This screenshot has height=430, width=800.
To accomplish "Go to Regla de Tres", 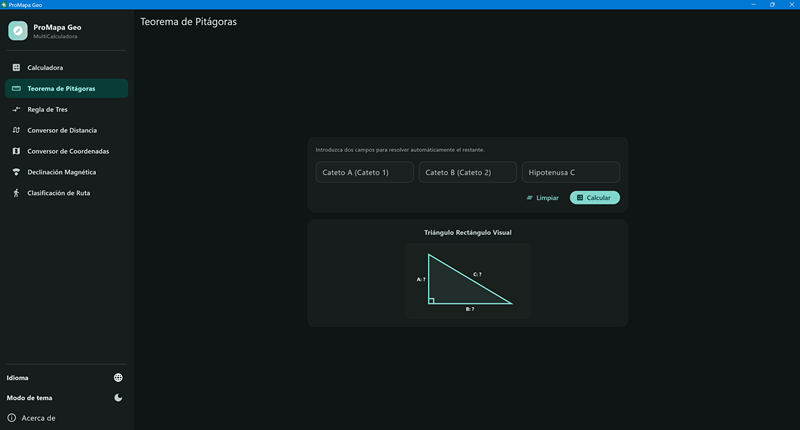I will tap(66, 109).
